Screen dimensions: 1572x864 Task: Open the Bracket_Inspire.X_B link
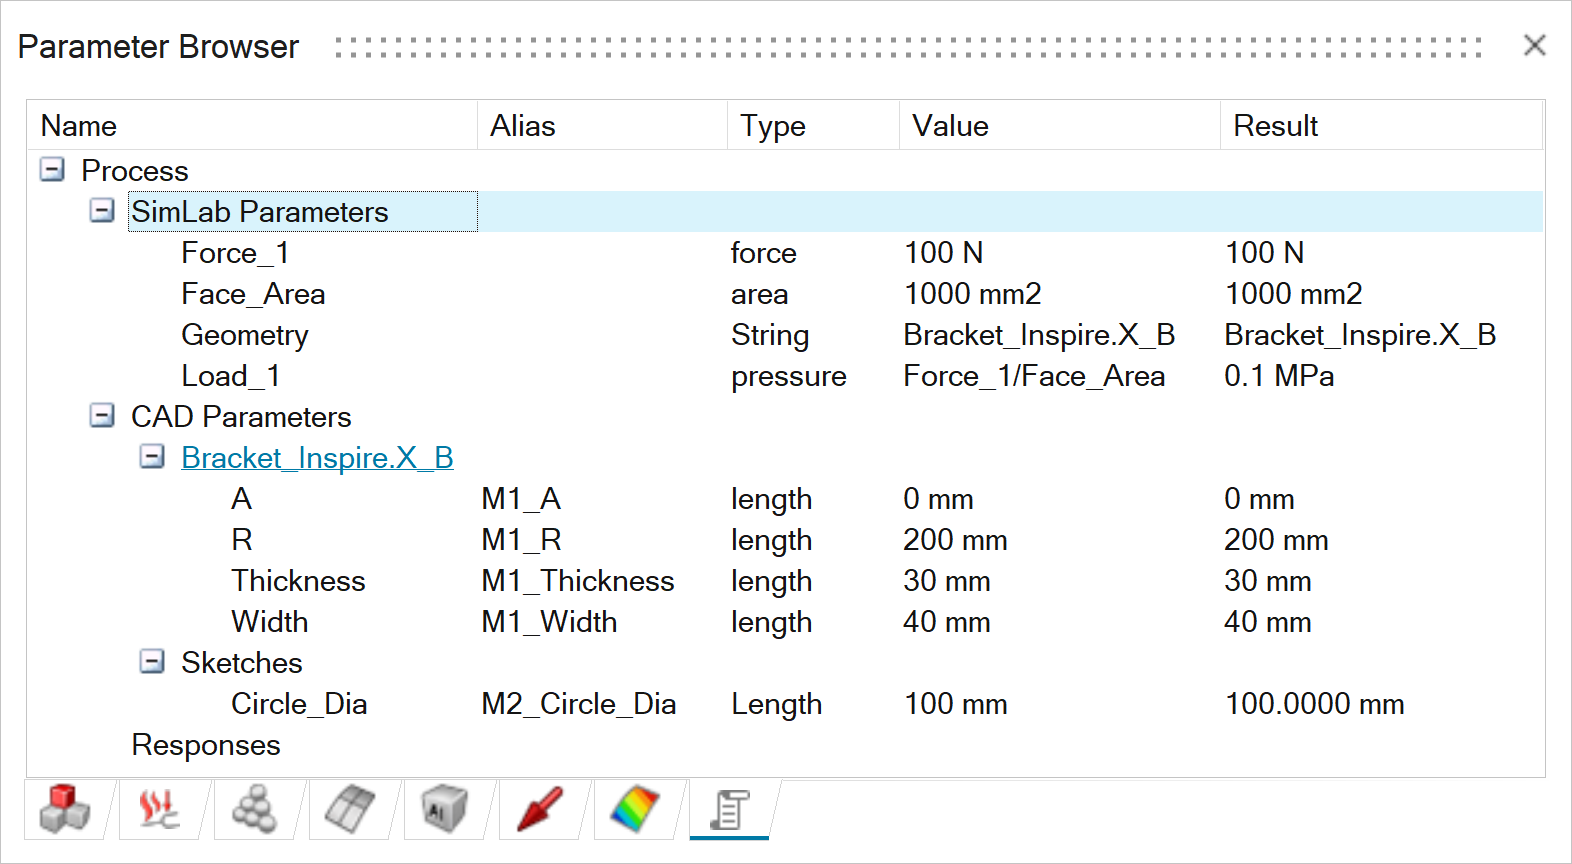(x=317, y=458)
